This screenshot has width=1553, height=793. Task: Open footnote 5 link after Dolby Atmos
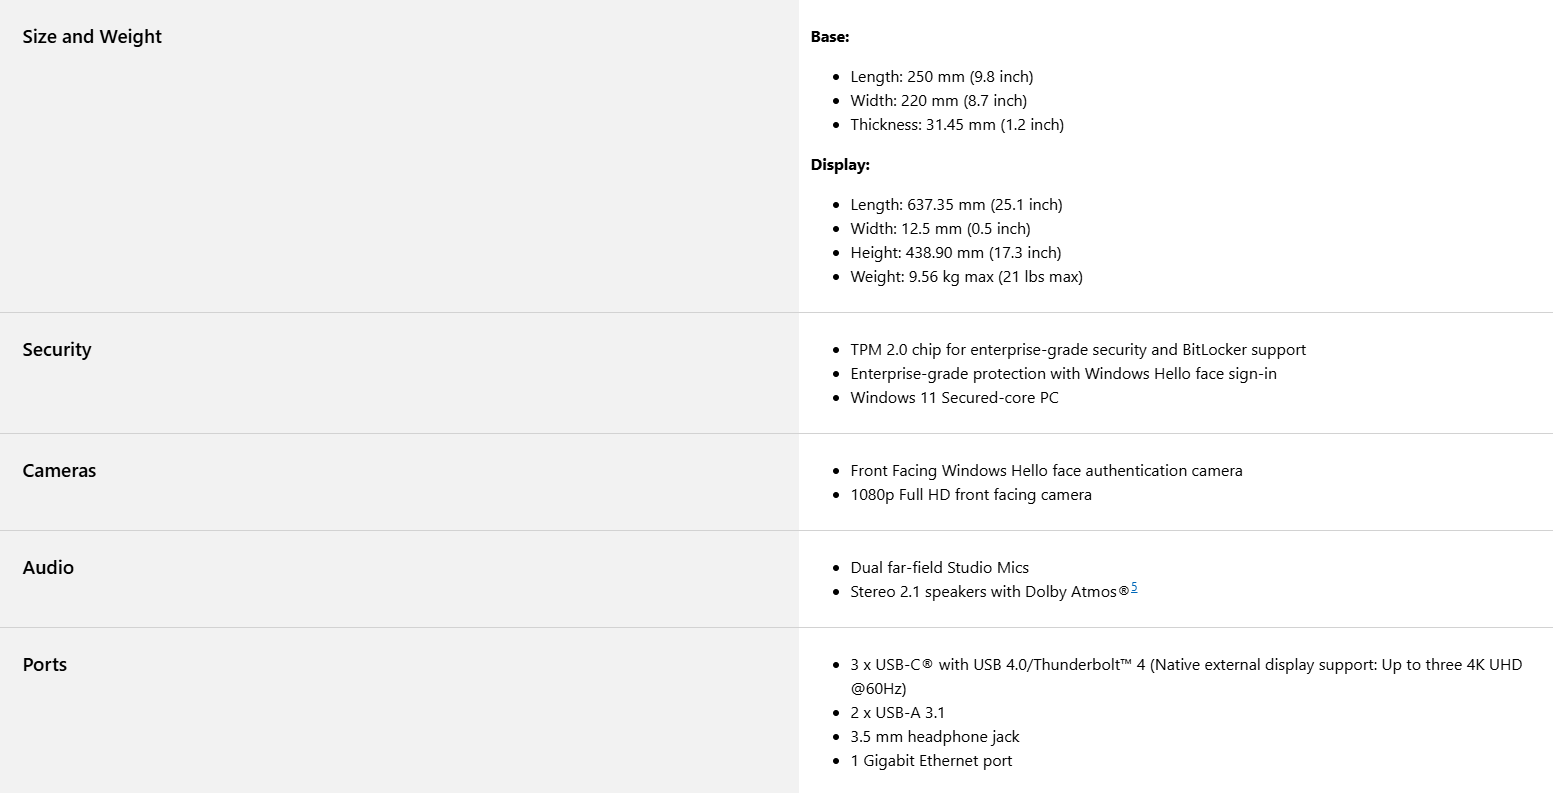click(x=1134, y=588)
